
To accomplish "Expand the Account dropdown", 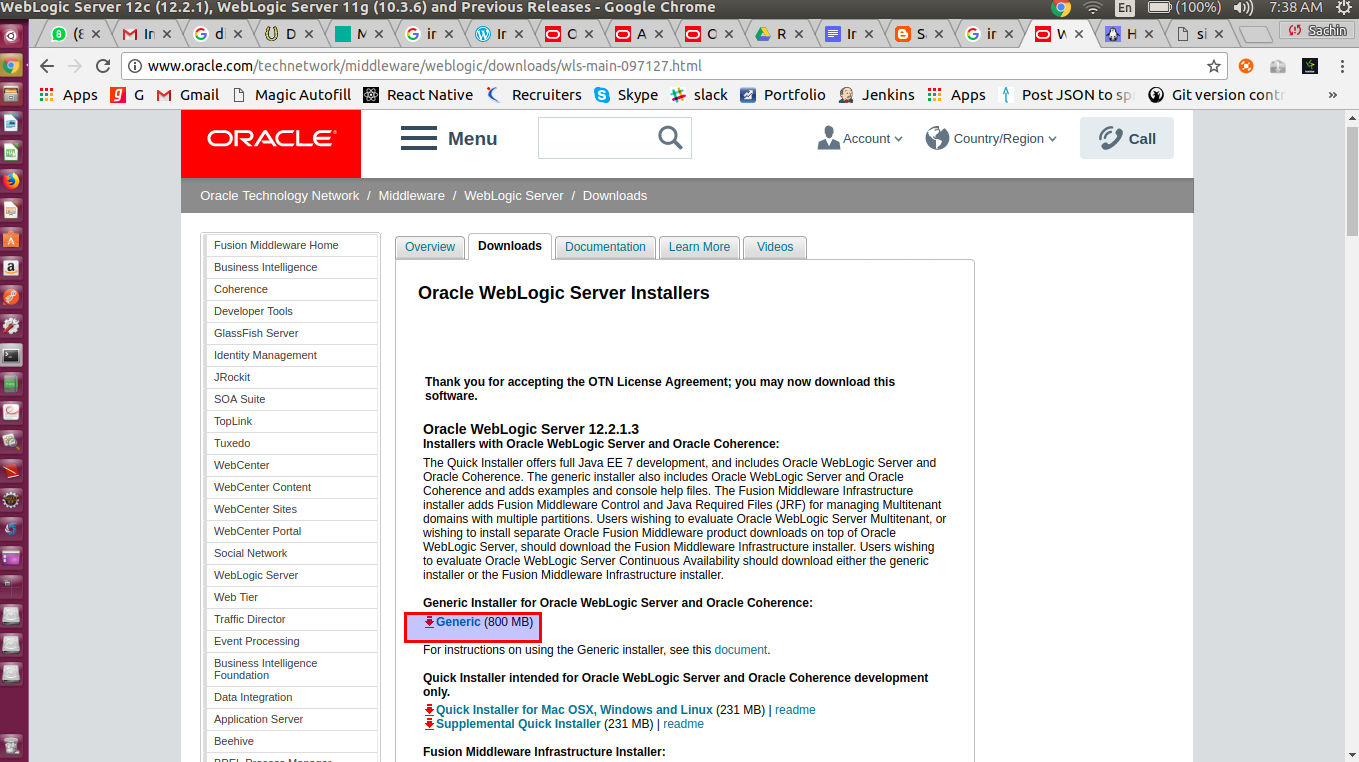I will (x=860, y=139).
